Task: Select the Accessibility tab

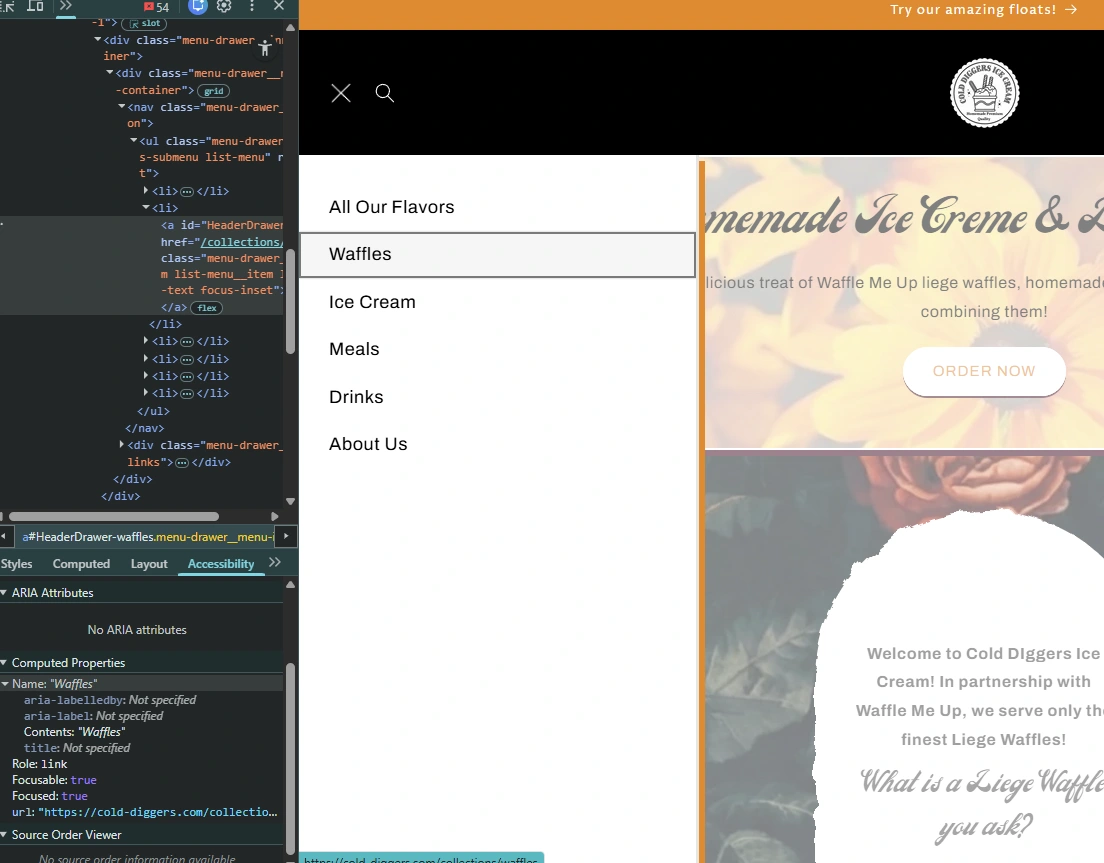Action: 220,564
